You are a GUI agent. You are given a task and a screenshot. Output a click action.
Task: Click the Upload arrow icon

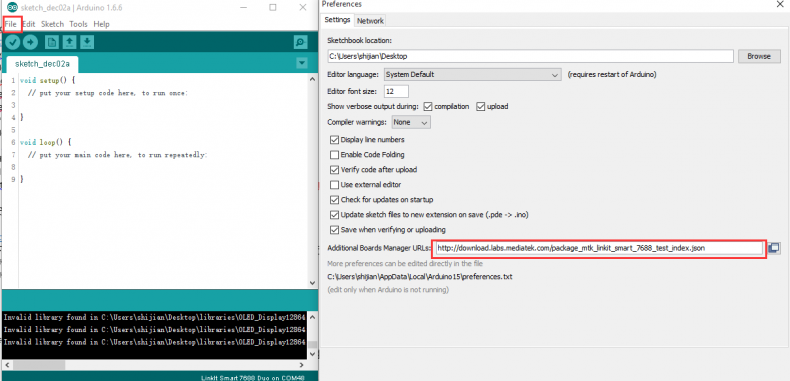tap(30, 42)
